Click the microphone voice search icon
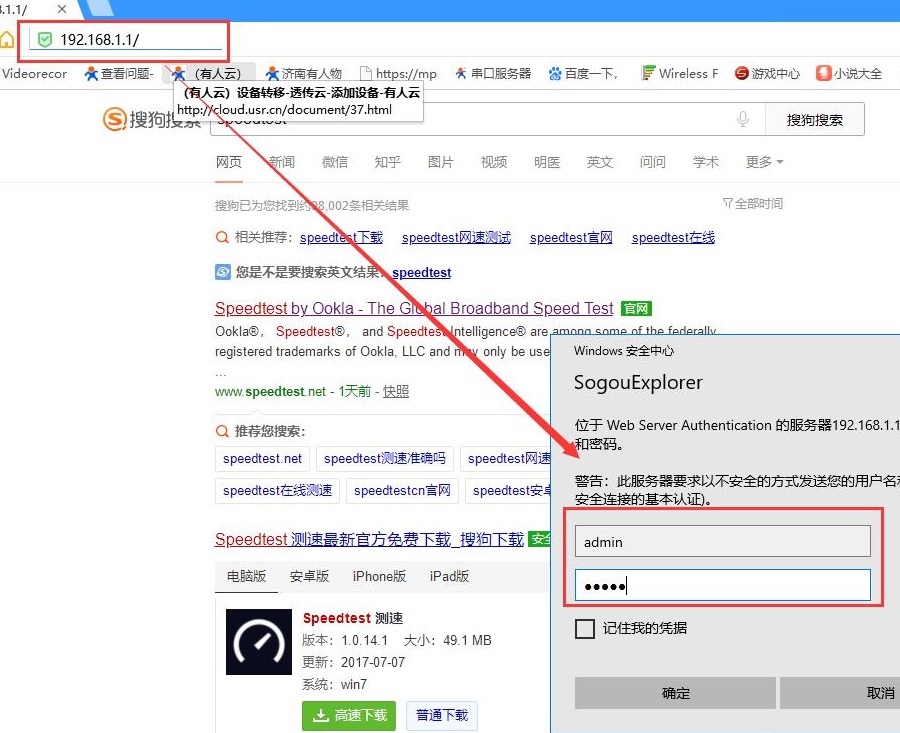This screenshot has width=900, height=733. coord(743,119)
